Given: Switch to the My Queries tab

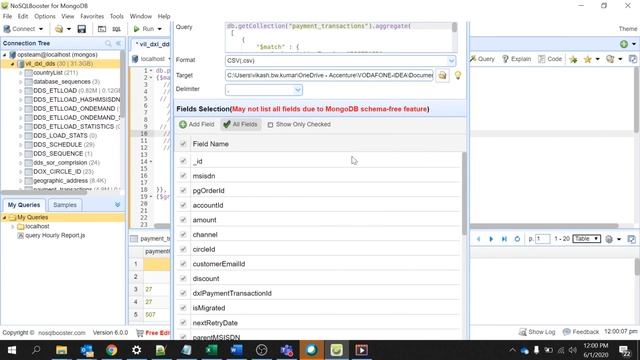Looking at the screenshot, I should pyautogui.click(x=24, y=205).
